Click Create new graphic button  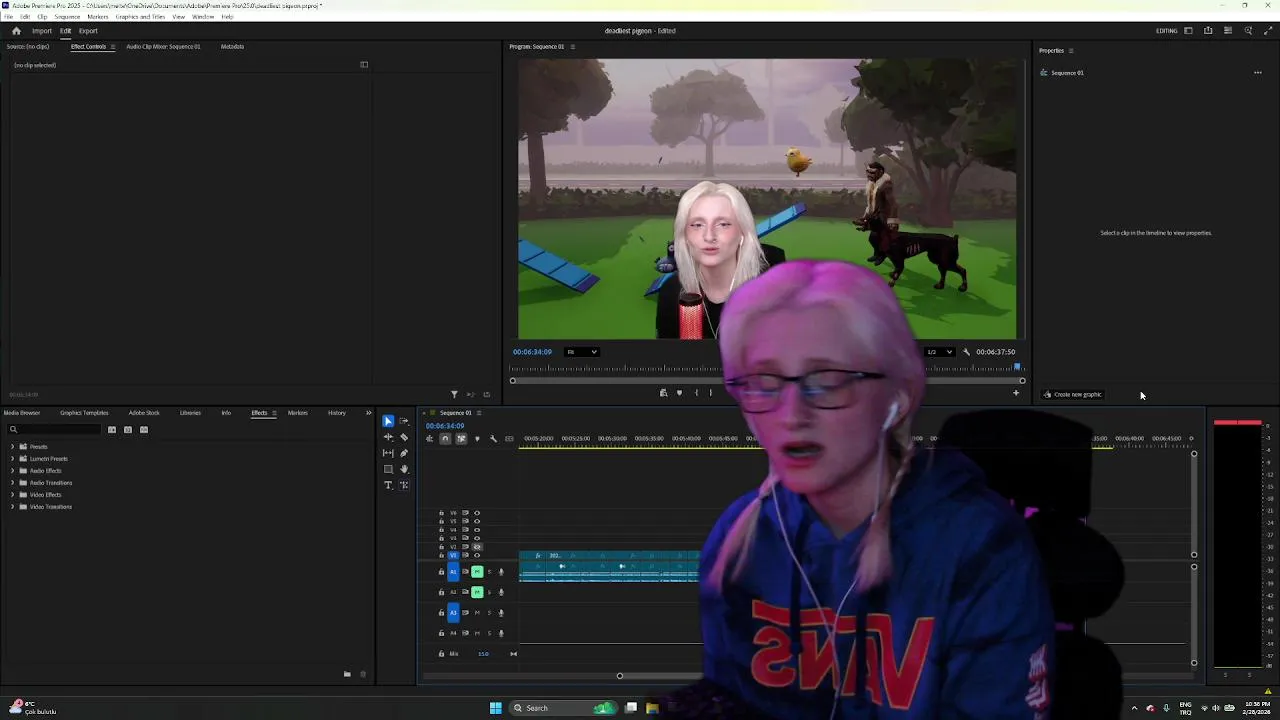(x=1072, y=394)
